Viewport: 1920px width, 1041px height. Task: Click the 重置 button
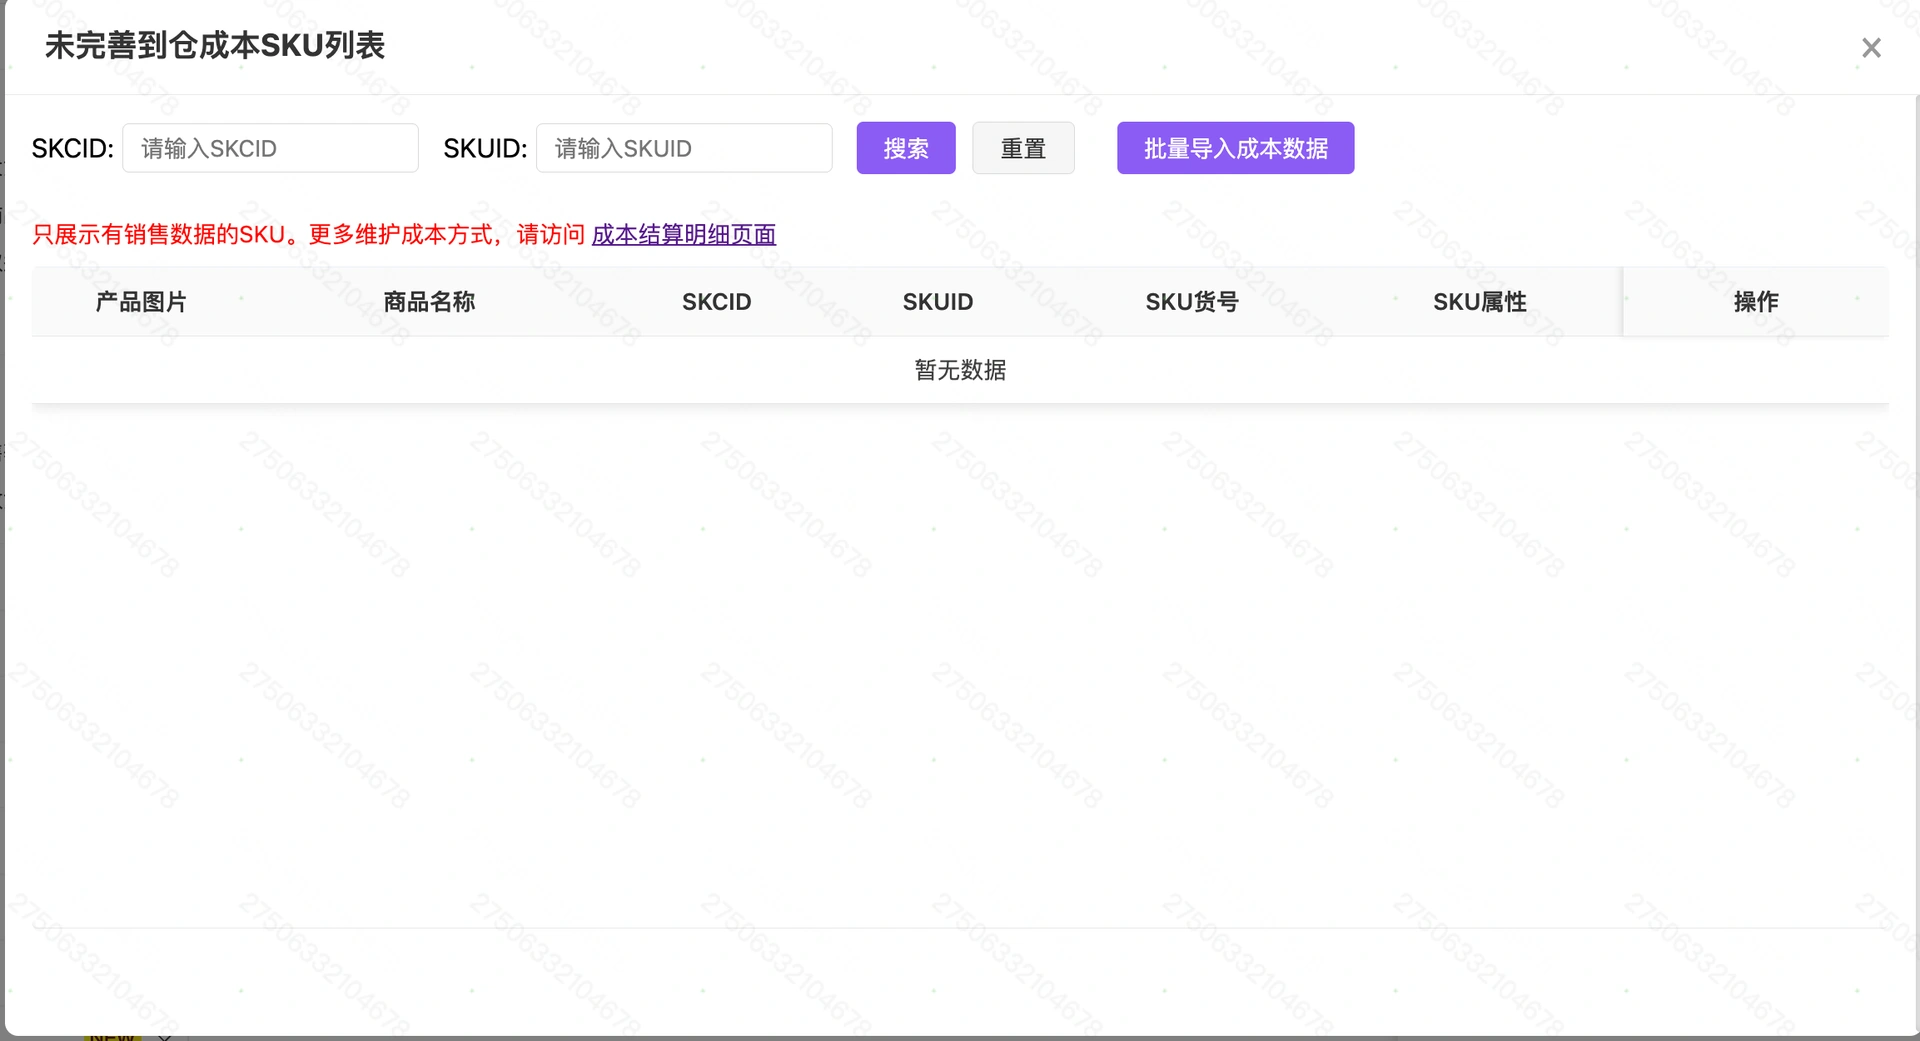pyautogui.click(x=1023, y=148)
